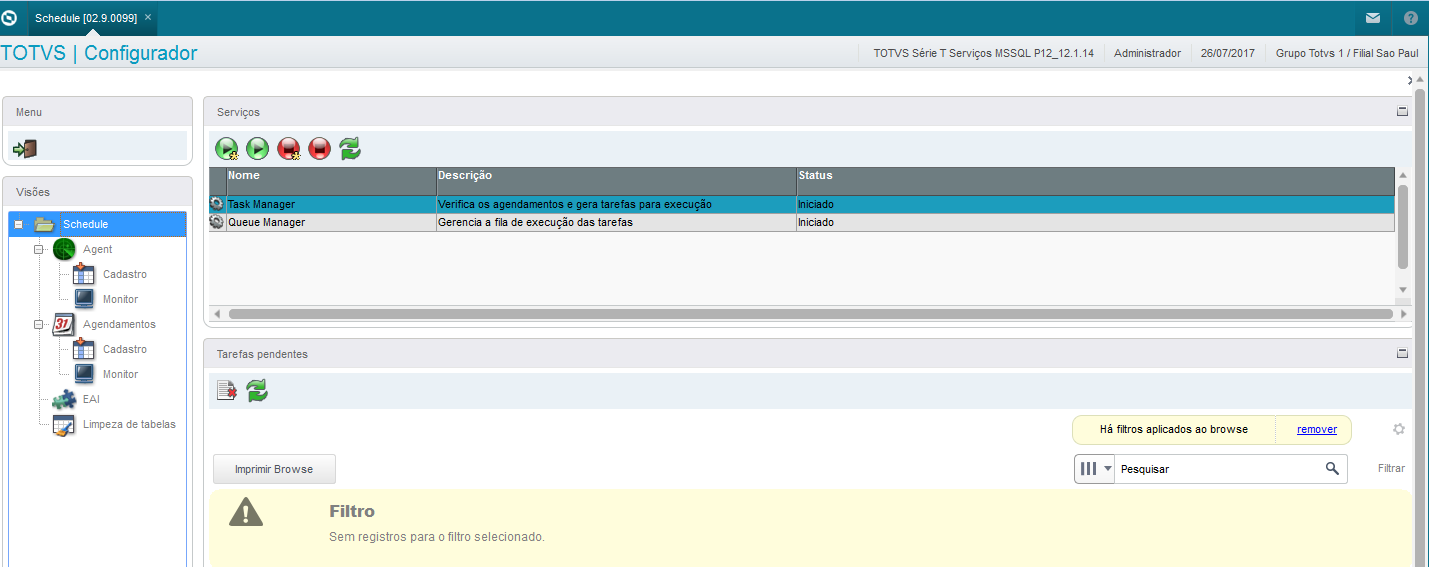
Task: Open Limpeza de tabelas
Action: tap(129, 424)
